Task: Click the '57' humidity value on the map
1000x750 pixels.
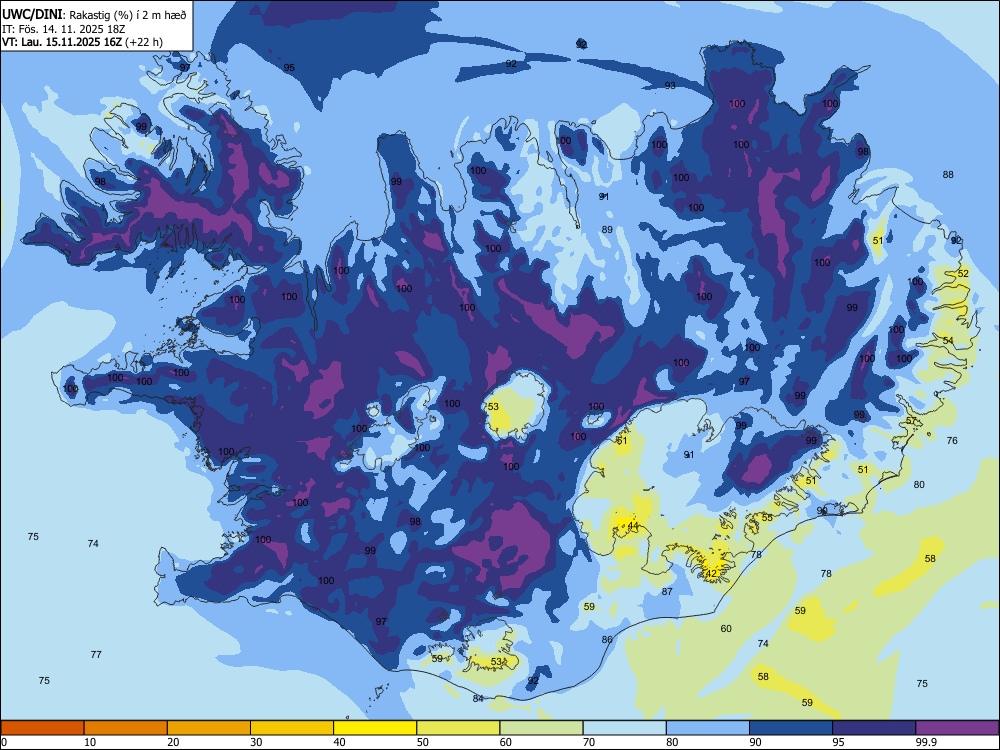Action: (x=911, y=421)
